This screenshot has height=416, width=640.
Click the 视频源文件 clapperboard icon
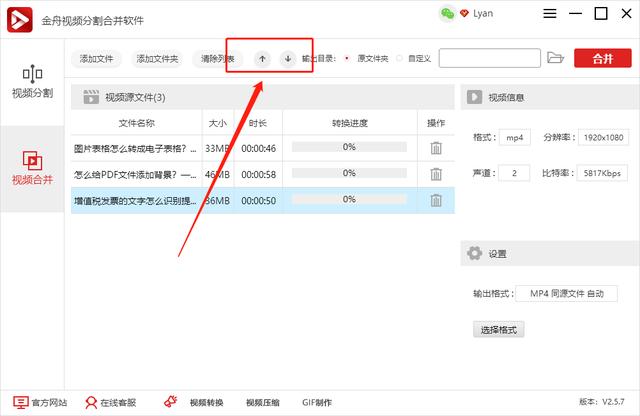(x=91, y=97)
